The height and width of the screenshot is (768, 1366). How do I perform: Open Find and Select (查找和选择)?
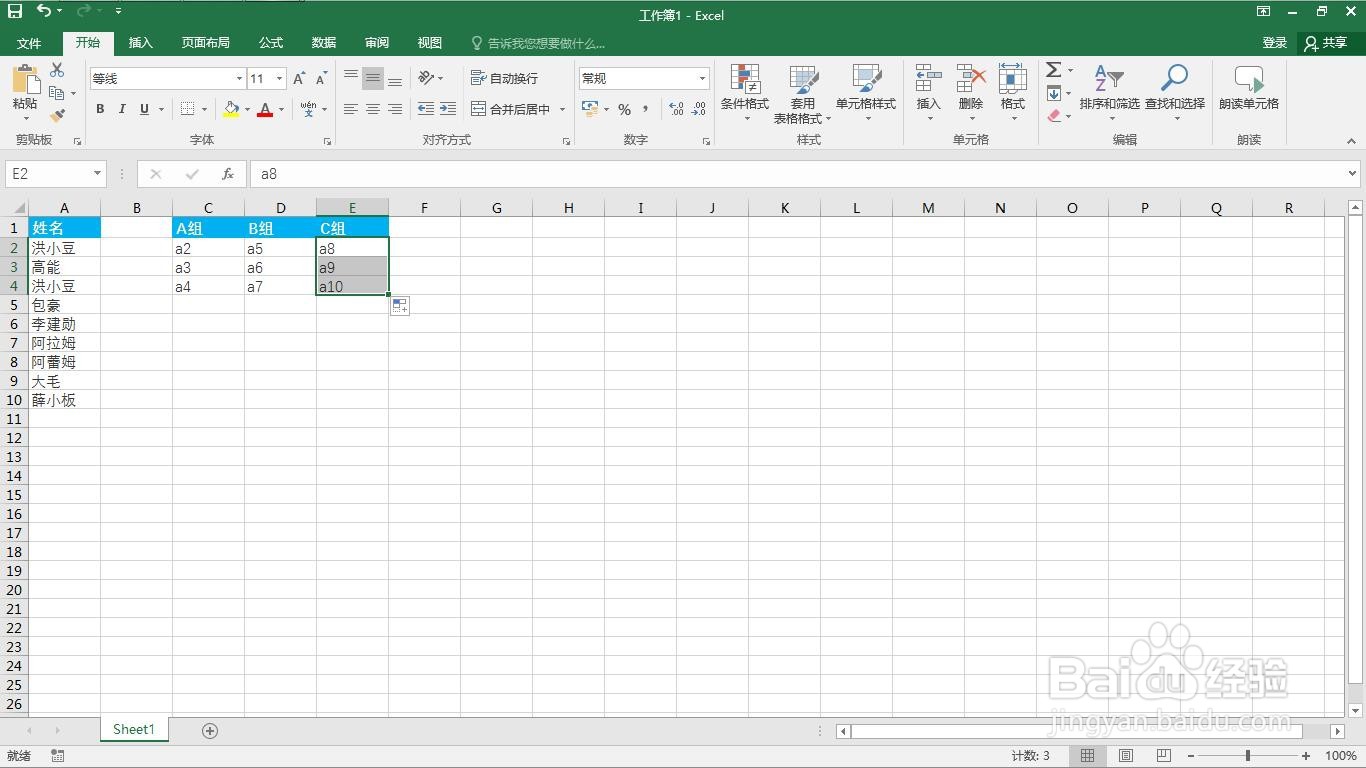[1175, 93]
